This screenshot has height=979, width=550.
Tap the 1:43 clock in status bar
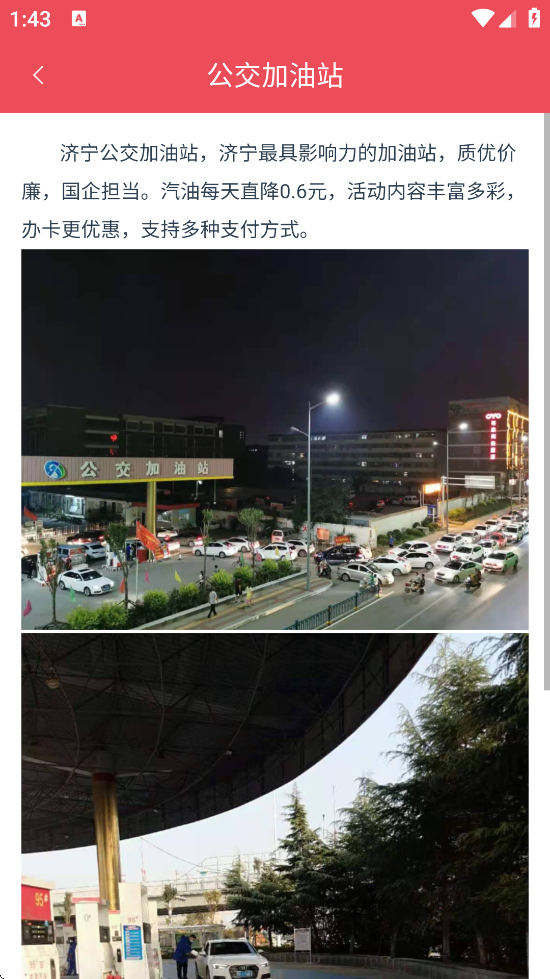[x=30, y=19]
